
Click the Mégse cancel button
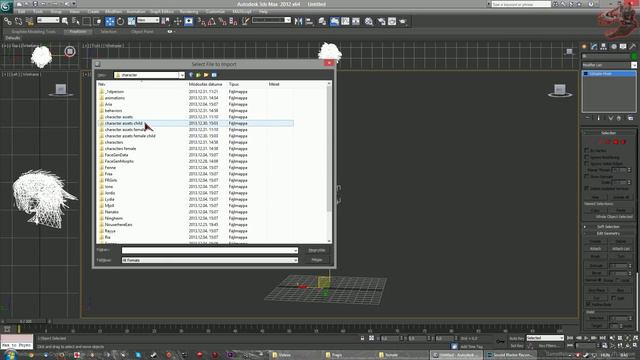317,260
